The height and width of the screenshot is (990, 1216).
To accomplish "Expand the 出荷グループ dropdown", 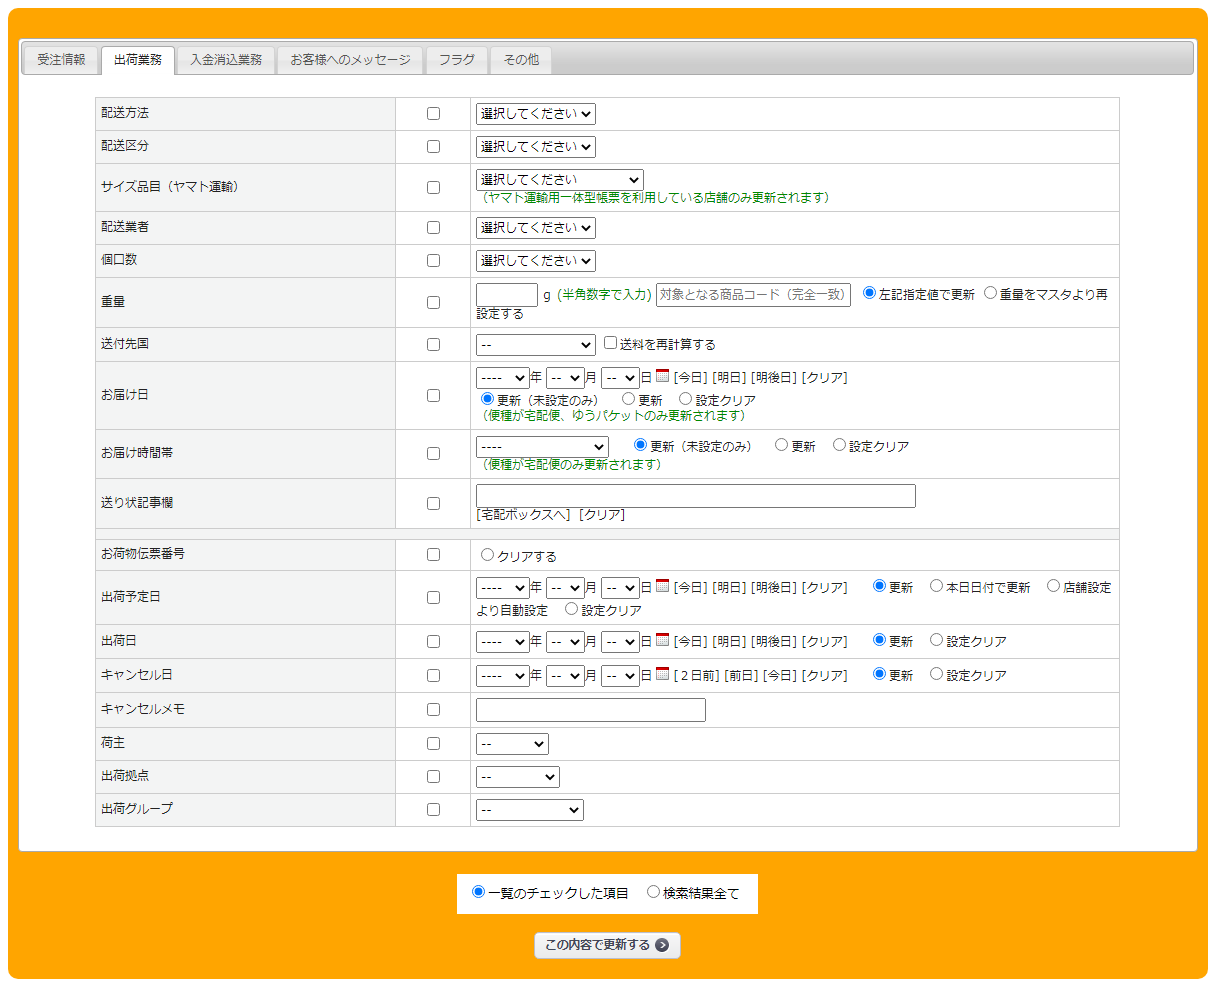I will (x=529, y=810).
